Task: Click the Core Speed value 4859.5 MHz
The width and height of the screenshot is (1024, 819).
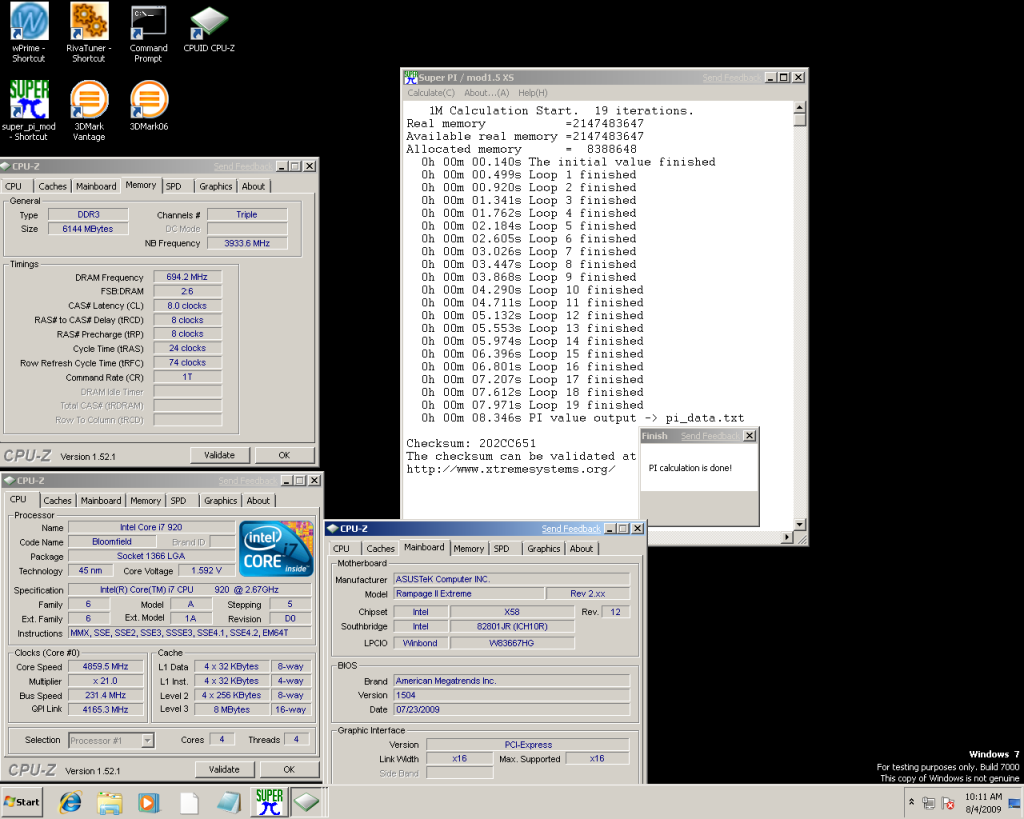Action: tap(105, 667)
